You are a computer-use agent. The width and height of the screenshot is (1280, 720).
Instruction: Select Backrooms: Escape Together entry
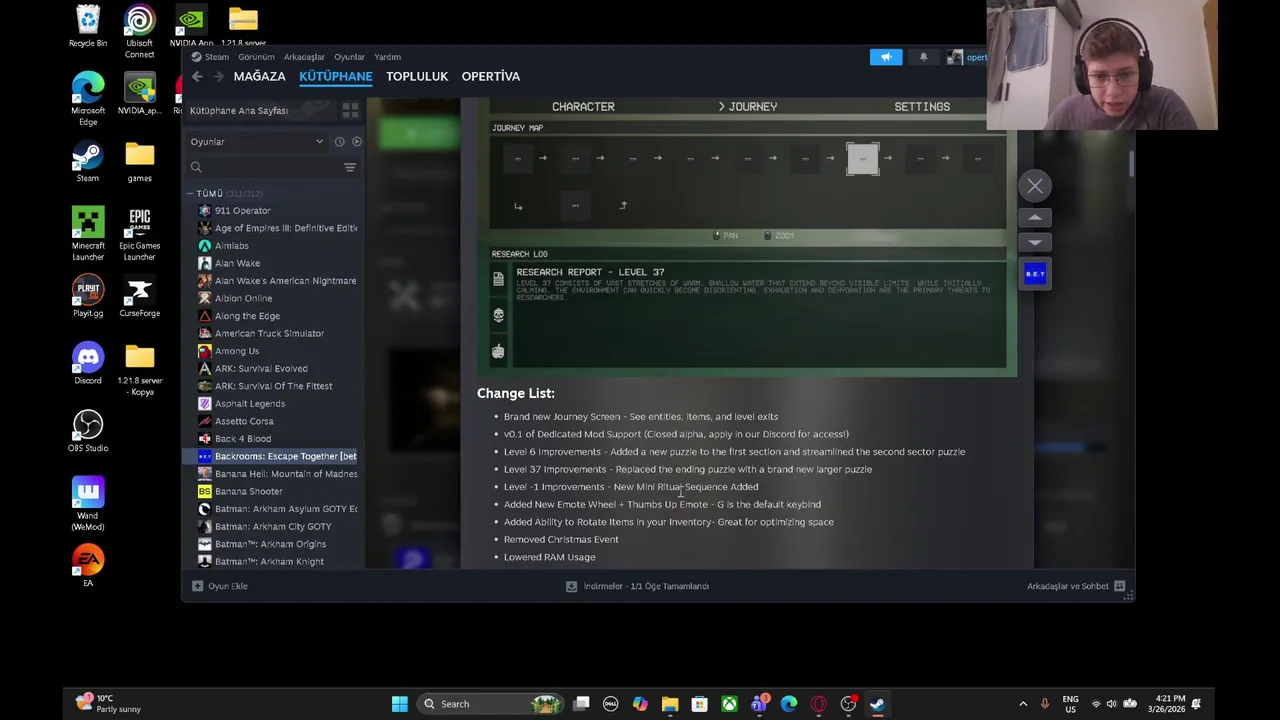click(x=273, y=456)
